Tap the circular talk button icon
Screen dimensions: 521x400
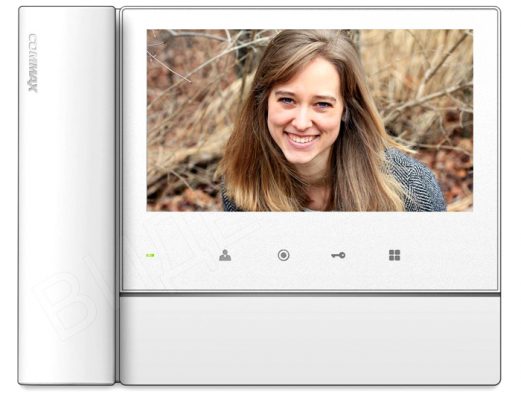pos(283,255)
